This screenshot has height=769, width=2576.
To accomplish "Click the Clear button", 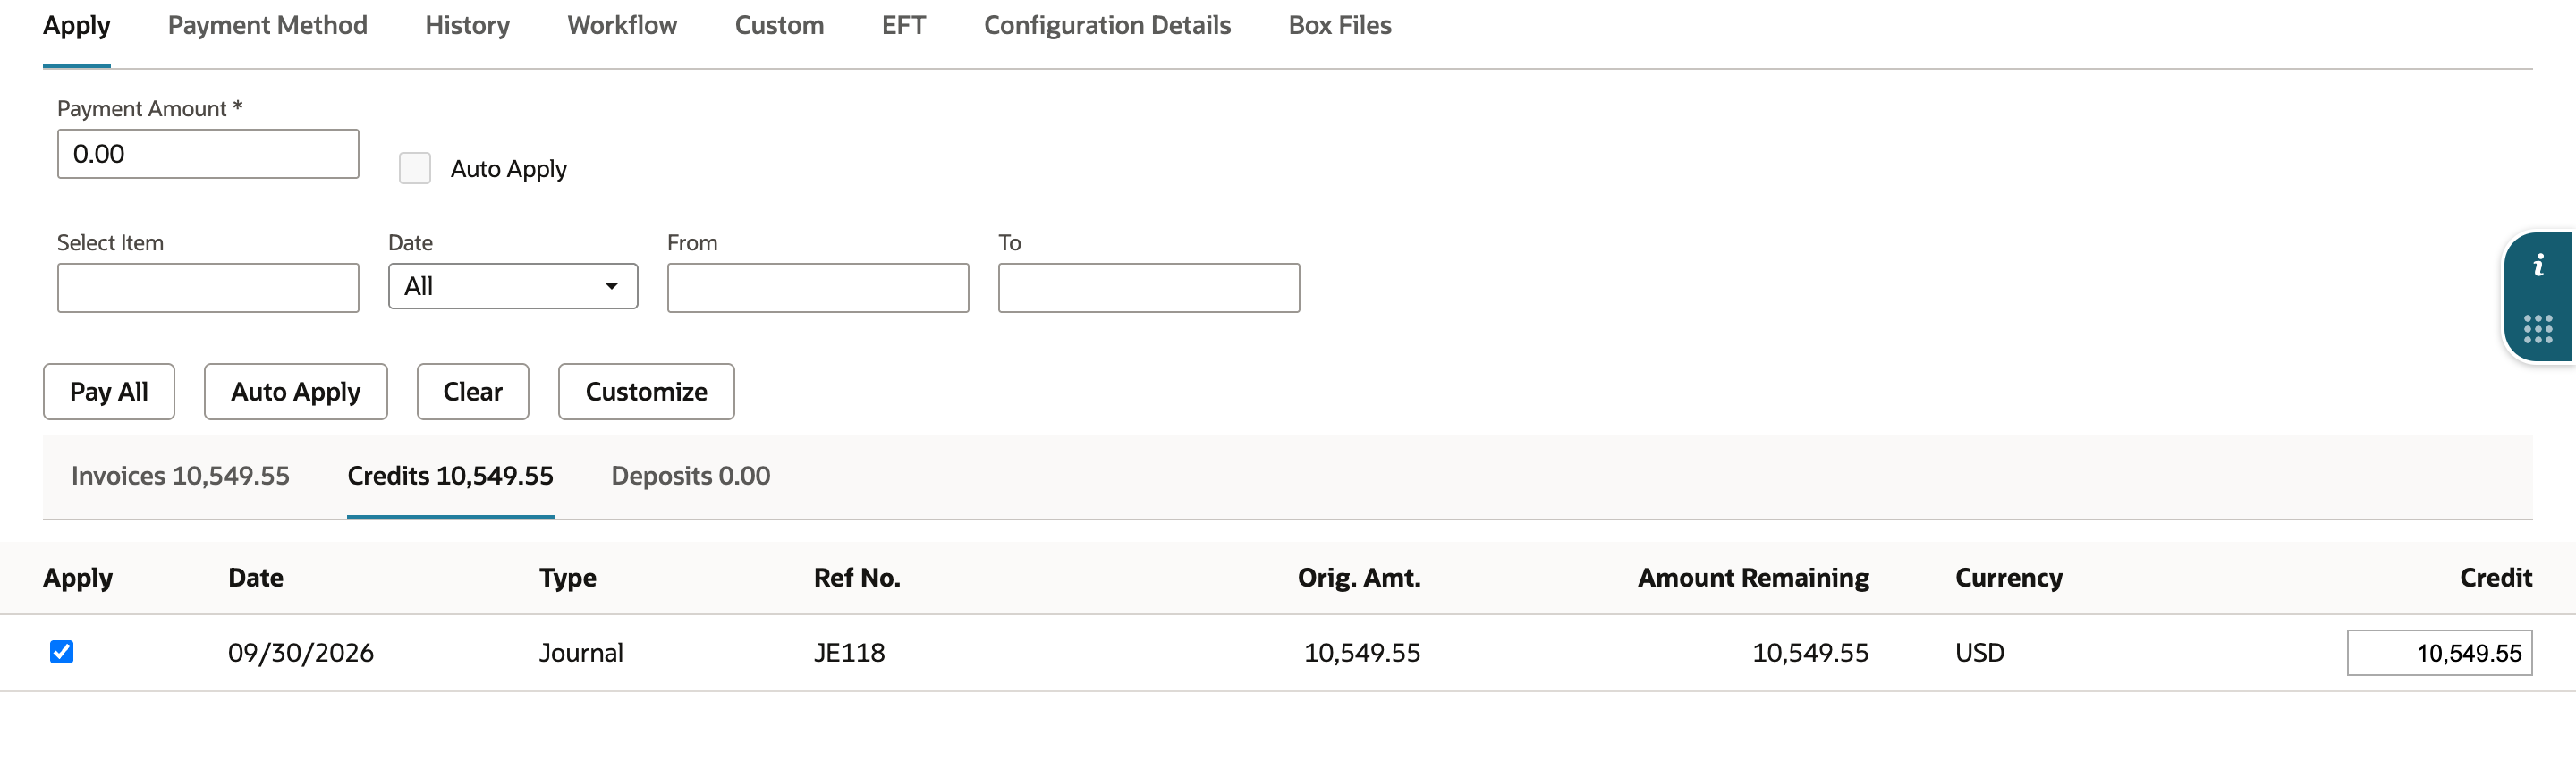I will (473, 392).
